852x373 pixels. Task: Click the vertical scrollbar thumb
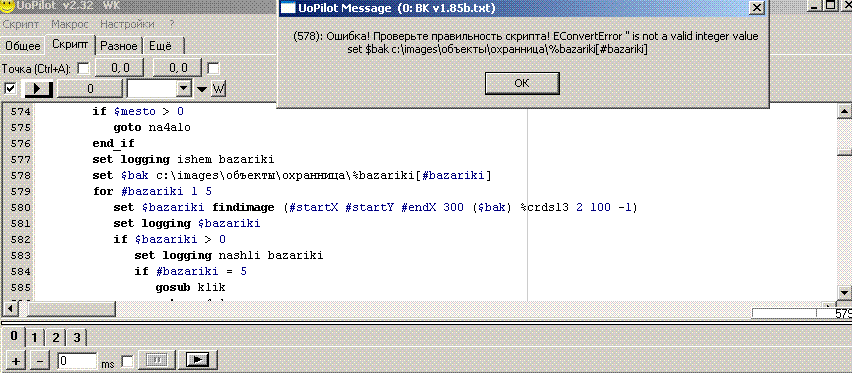[844, 153]
